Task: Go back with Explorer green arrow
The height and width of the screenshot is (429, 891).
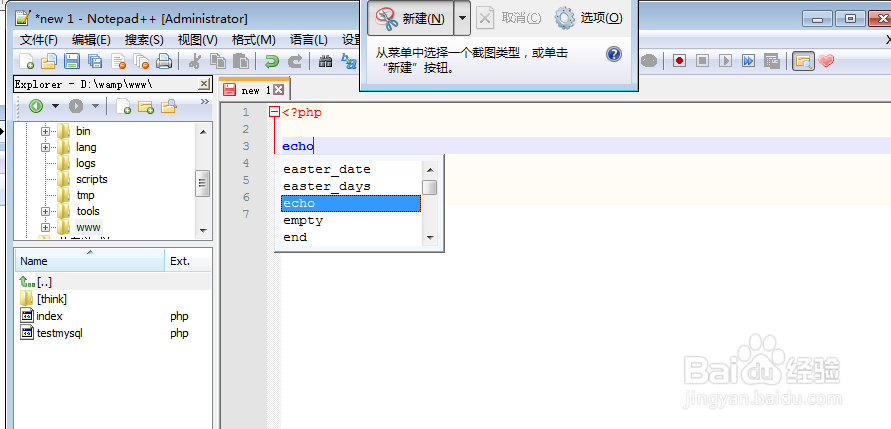Action: click(36, 106)
